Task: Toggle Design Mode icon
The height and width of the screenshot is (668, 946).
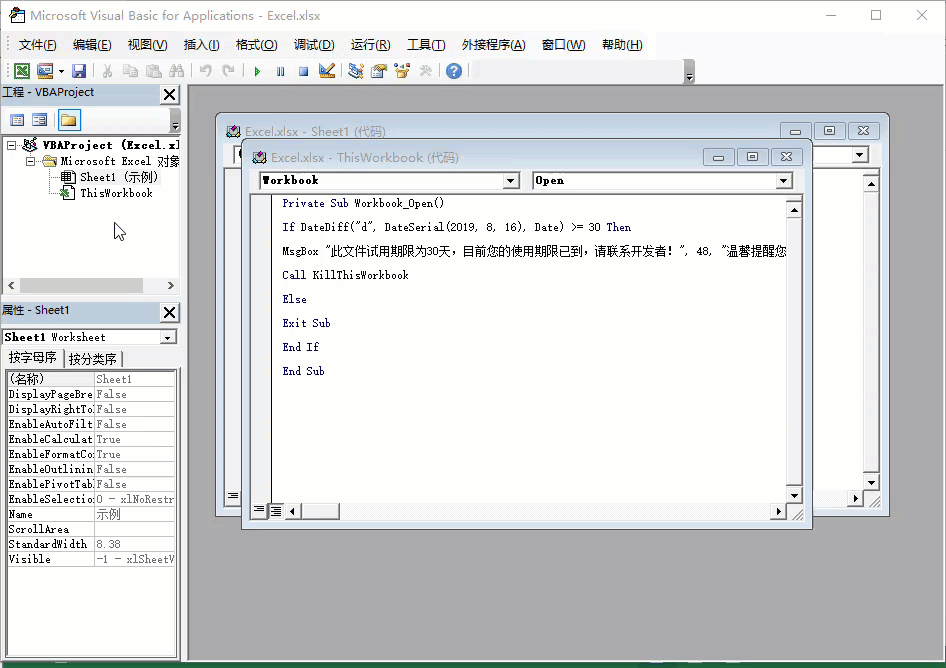Action: point(327,71)
